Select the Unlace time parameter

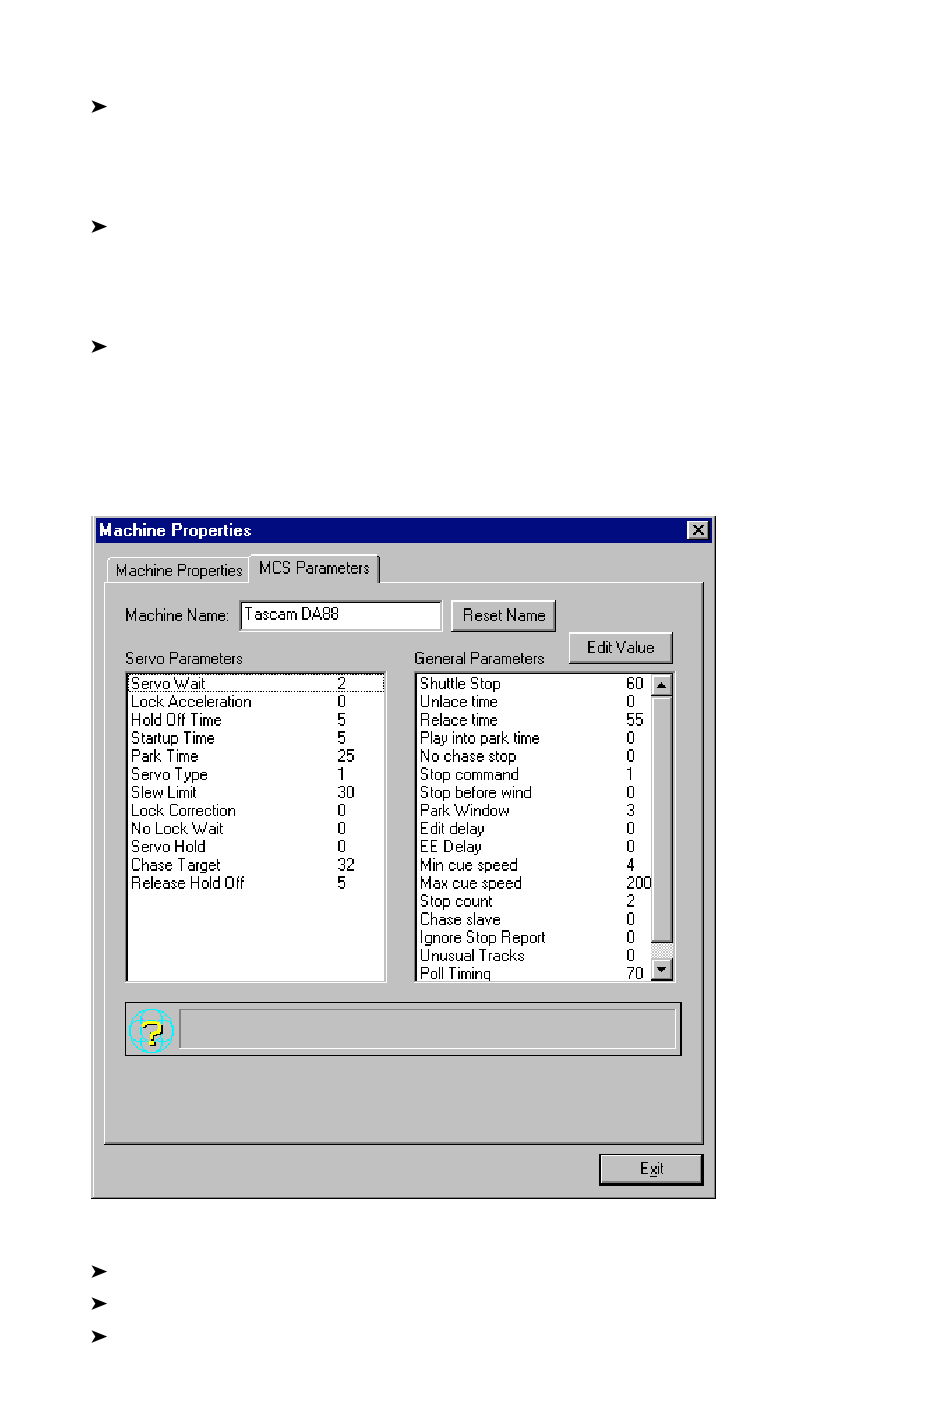(534, 702)
